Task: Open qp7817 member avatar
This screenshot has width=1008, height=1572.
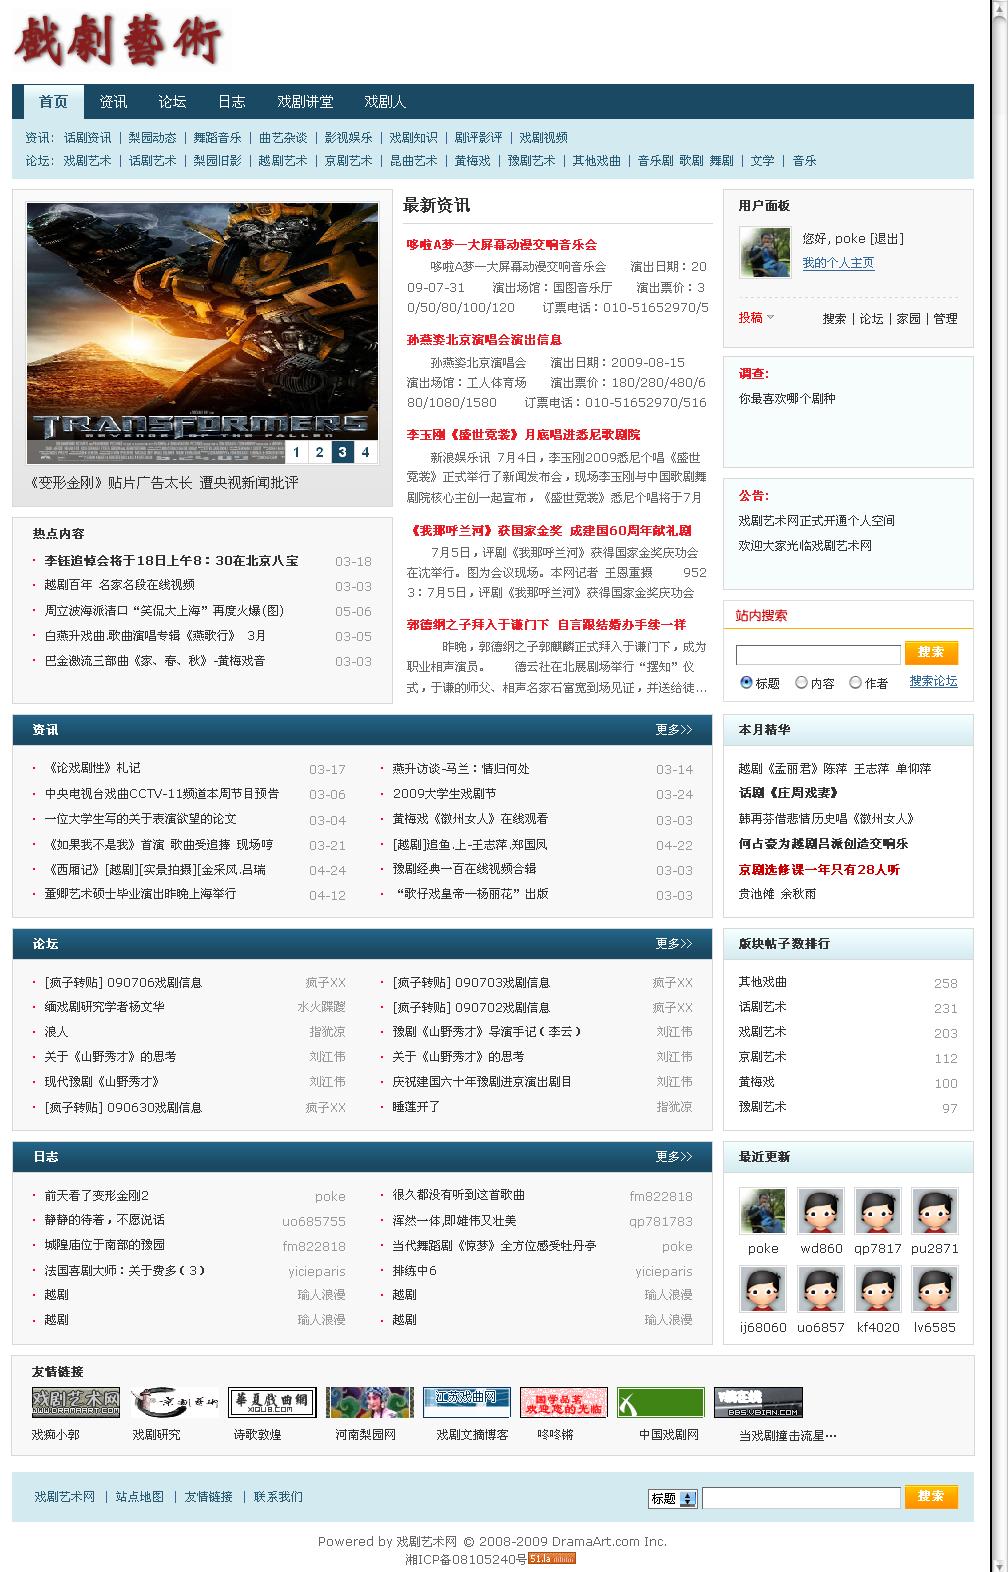Action: [x=877, y=1212]
